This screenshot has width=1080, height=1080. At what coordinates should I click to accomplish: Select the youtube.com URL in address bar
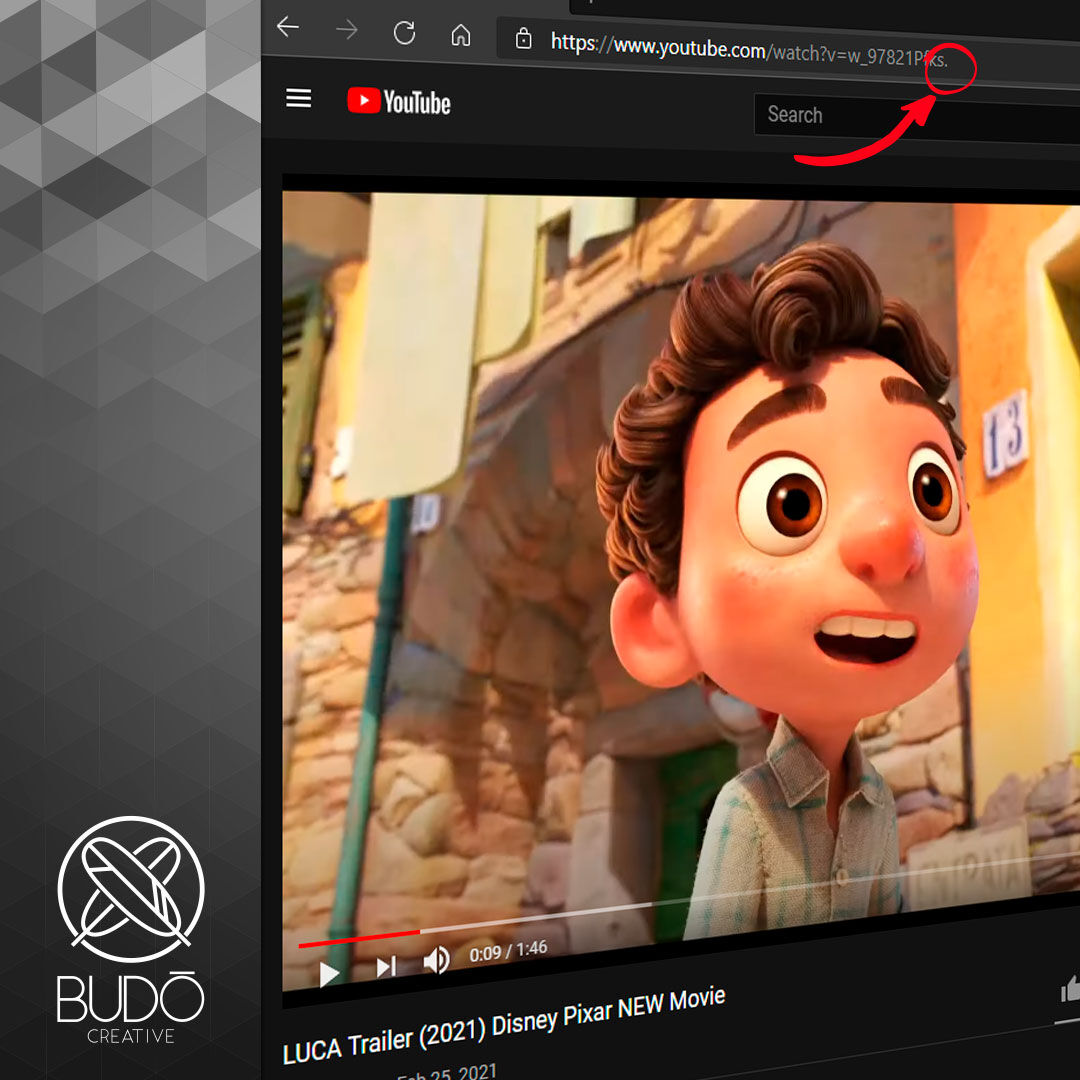pos(749,50)
